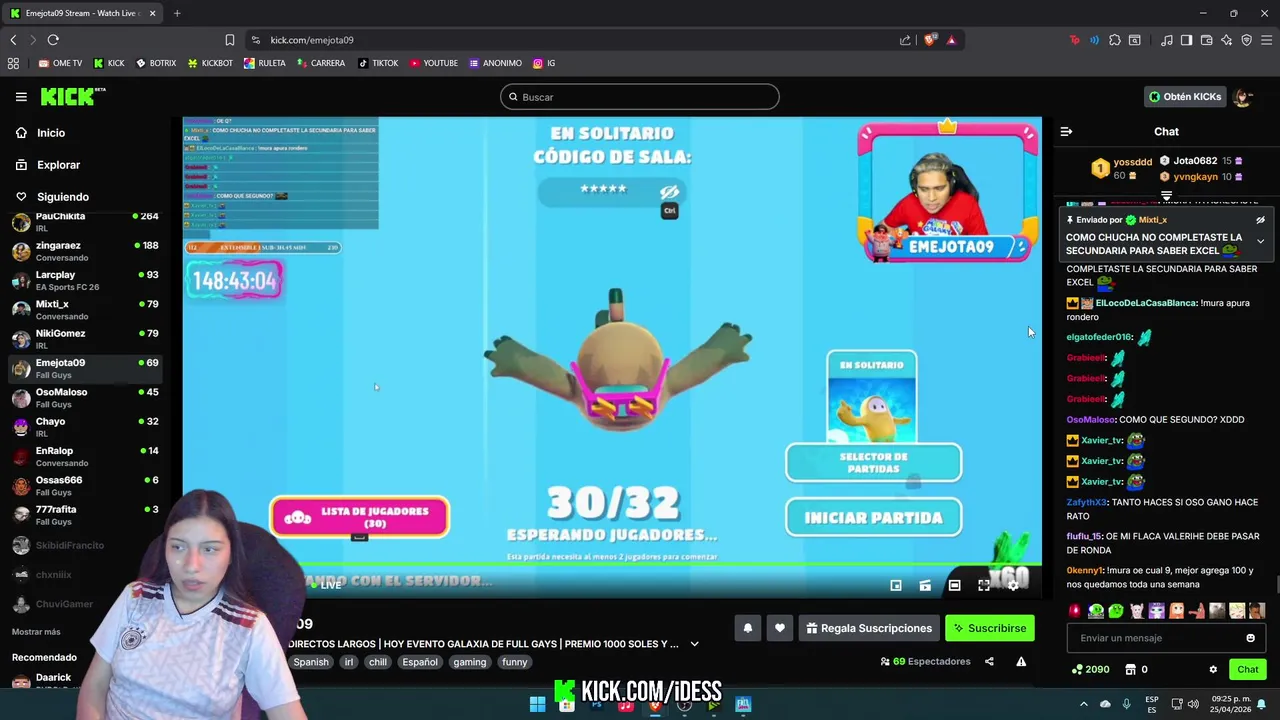Send message with green Chat button
Image resolution: width=1280 pixels, height=720 pixels.
1247,669
